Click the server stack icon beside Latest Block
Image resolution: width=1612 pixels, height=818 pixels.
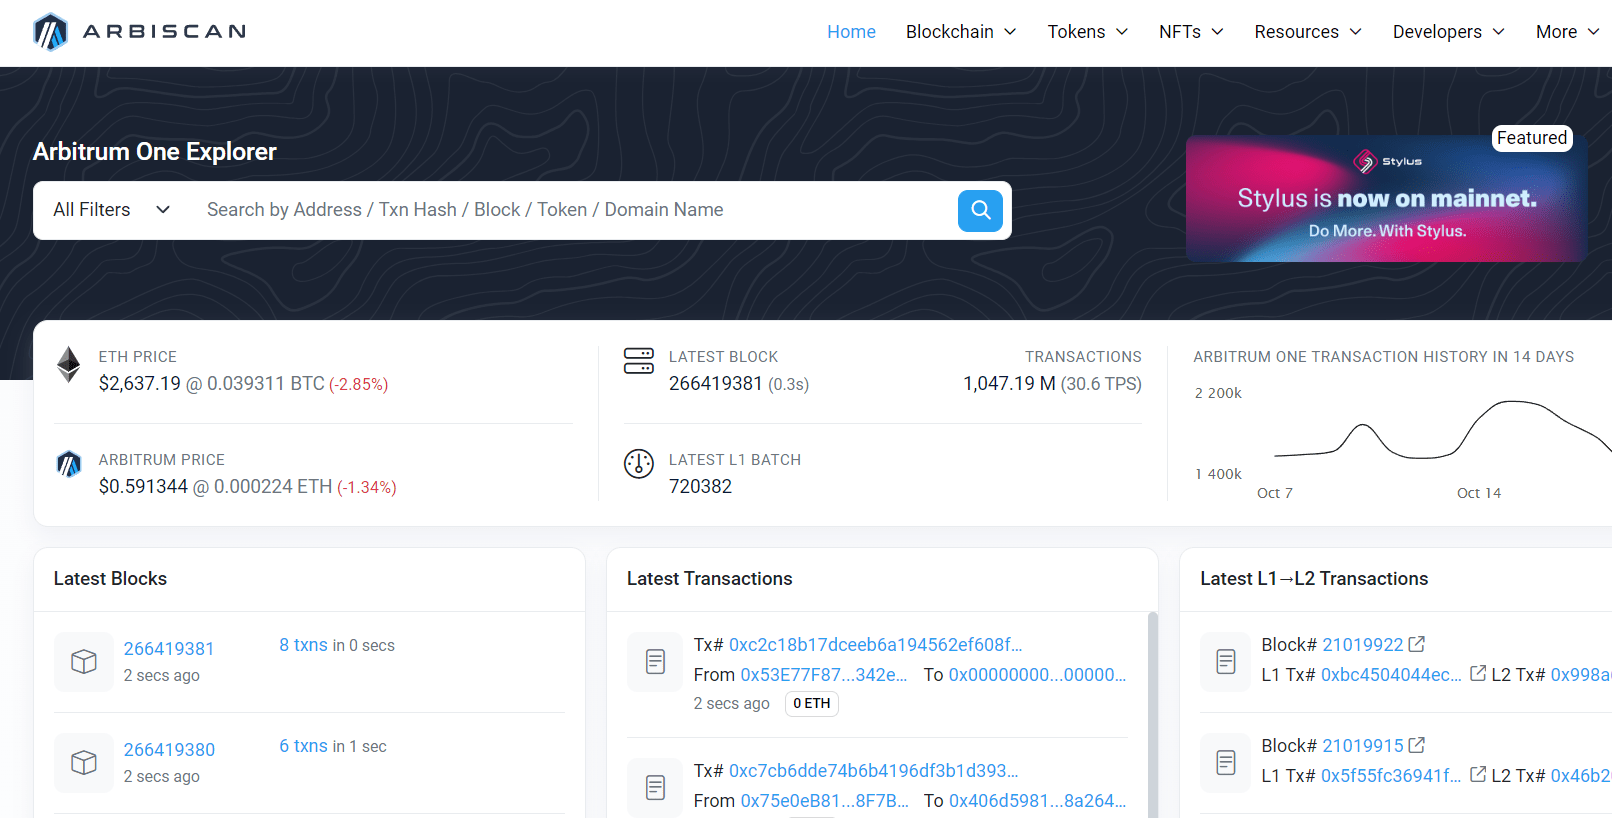[639, 361]
